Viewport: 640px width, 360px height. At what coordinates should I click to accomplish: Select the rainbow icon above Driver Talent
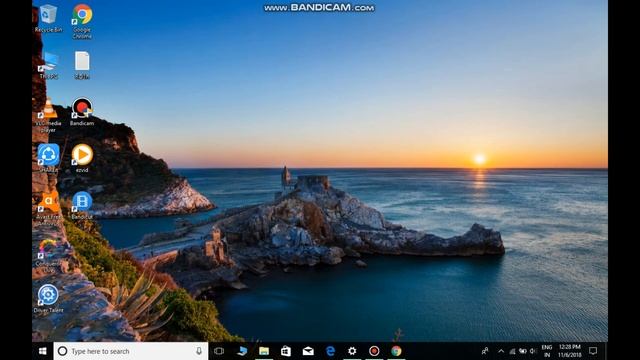click(48, 256)
